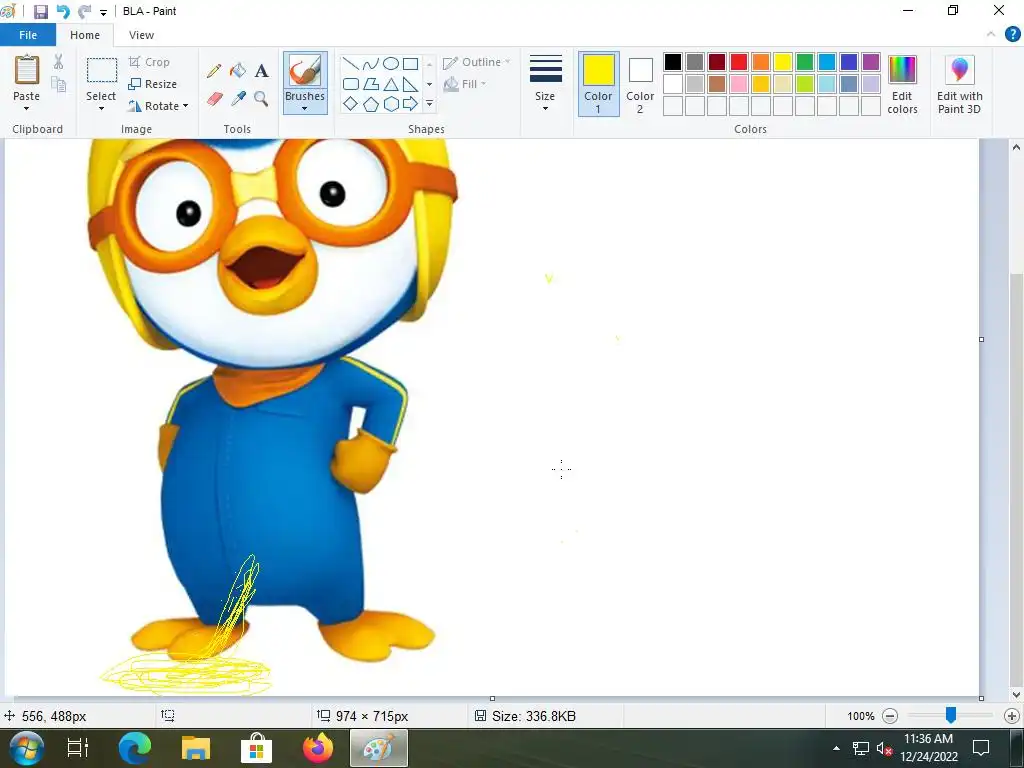Open the Size line thickness dropdown

point(545,84)
